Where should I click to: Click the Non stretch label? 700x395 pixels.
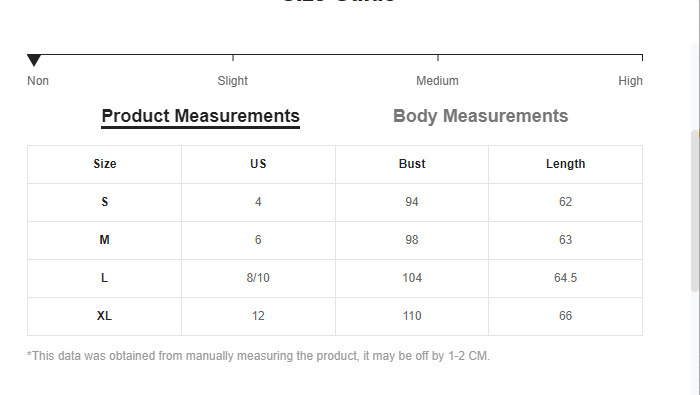[x=38, y=81]
